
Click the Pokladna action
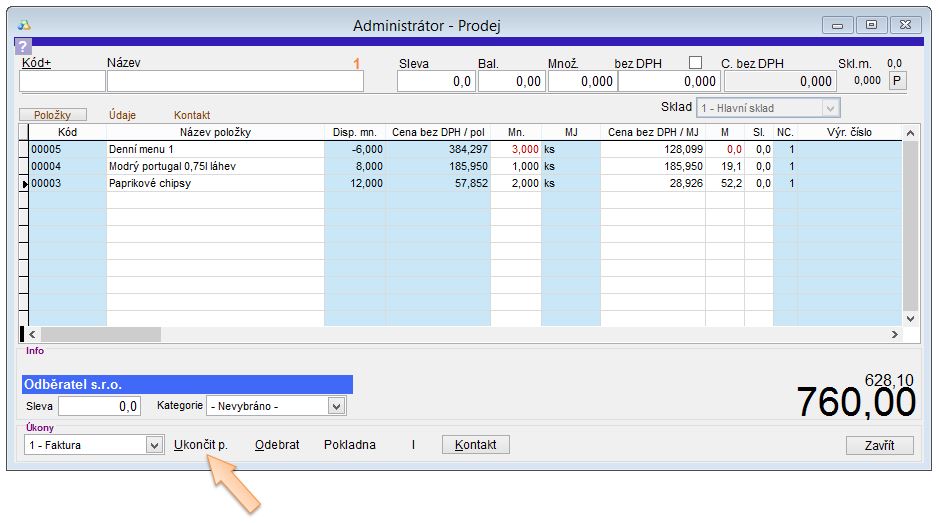(x=350, y=445)
